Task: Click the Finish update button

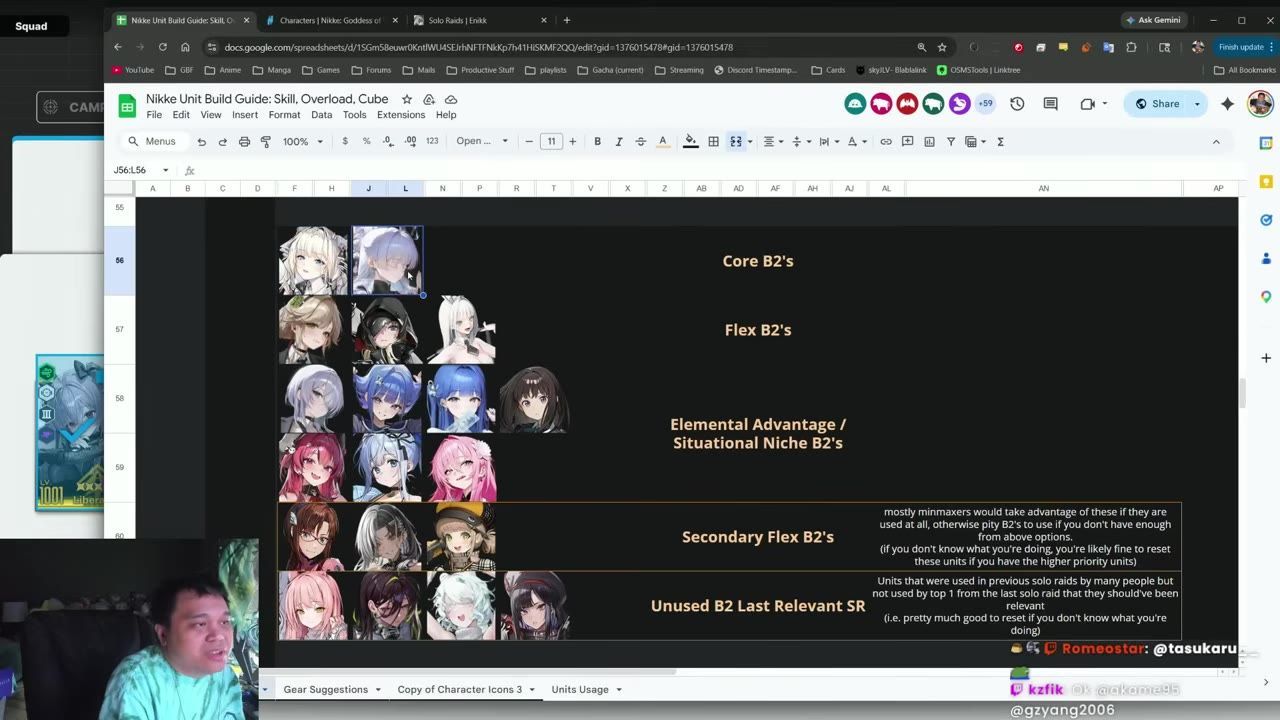Action: (x=1241, y=47)
